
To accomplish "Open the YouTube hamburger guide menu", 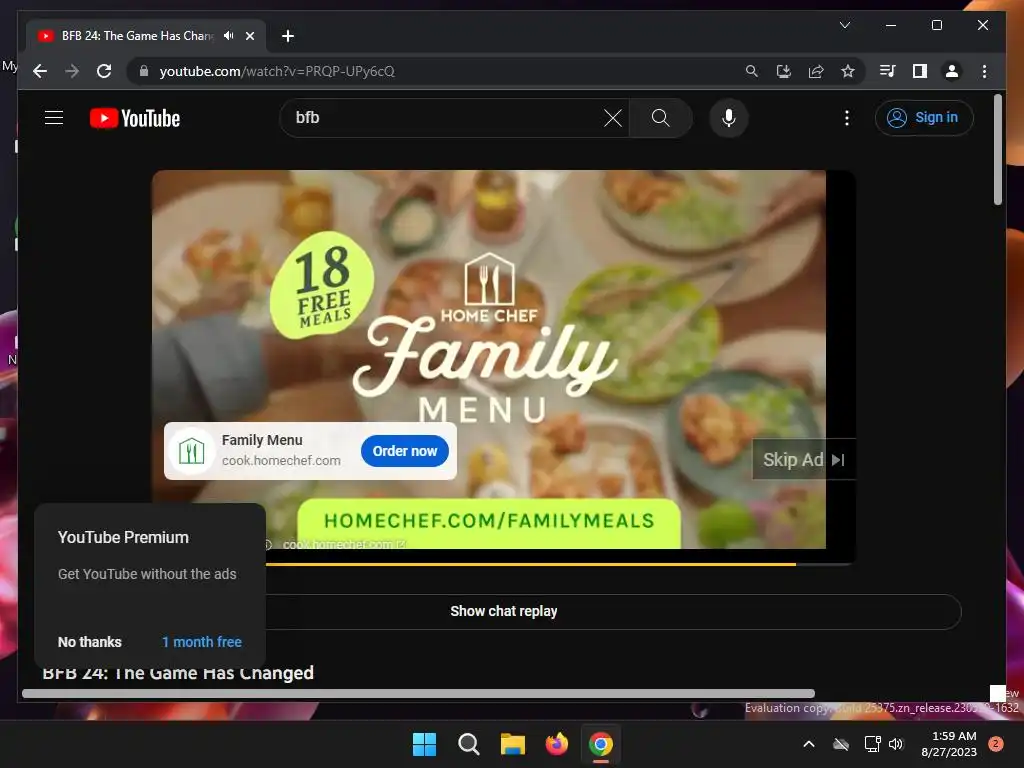I will (x=54, y=118).
